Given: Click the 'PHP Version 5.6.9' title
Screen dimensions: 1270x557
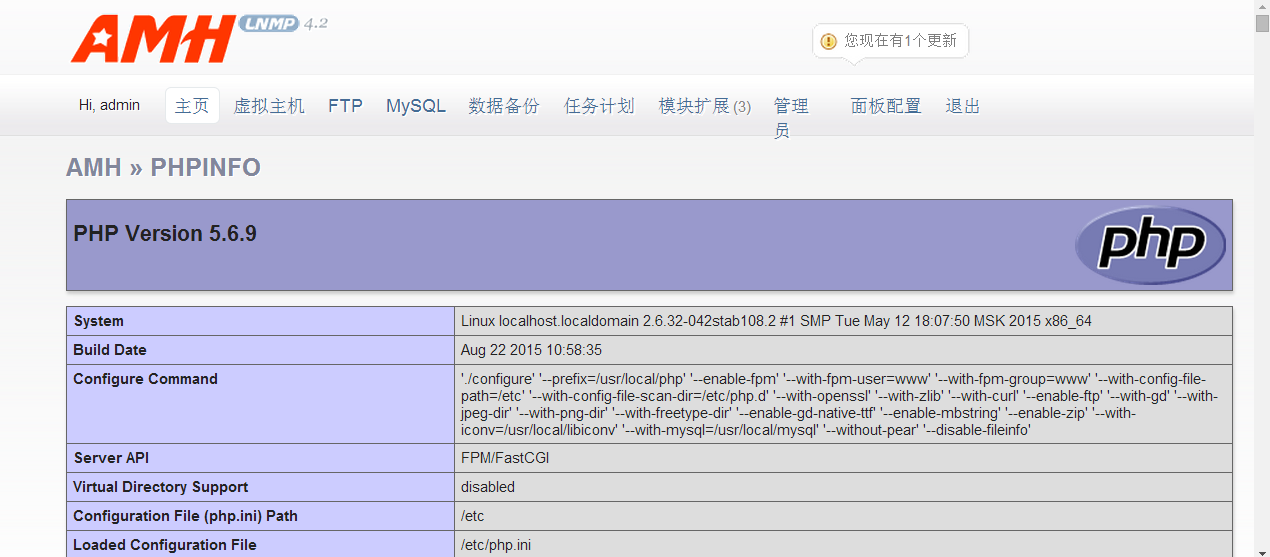Looking at the screenshot, I should [x=165, y=234].
